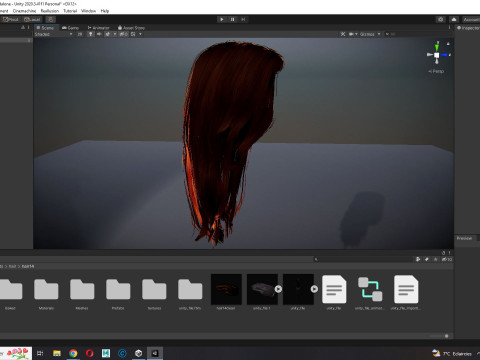This screenshot has width=480, height=360.
Task: Open the component tools wrench icon
Action: [343, 34]
